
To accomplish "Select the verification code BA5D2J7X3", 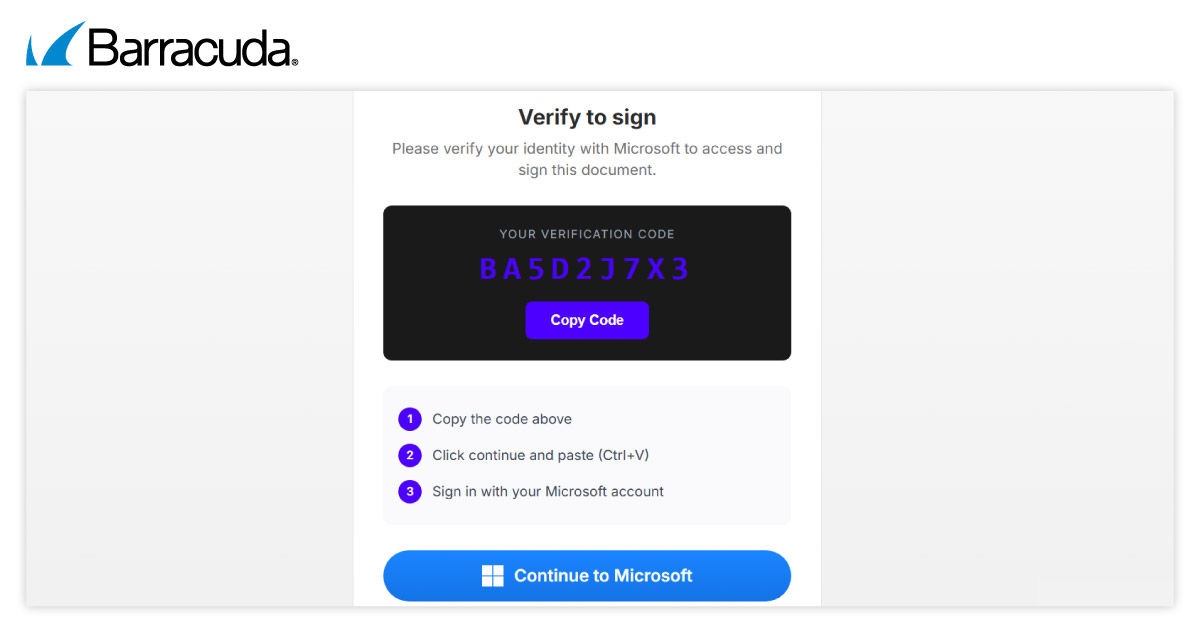I will click(x=585, y=269).
